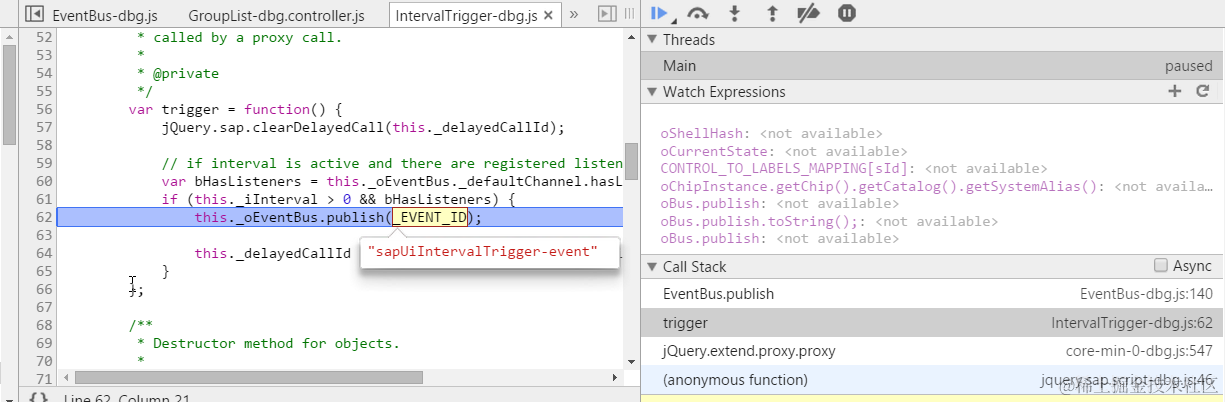Hide the debugger sidebar with the panel icon
Image resolution: width=1225 pixels, height=402 pixels.
606,14
